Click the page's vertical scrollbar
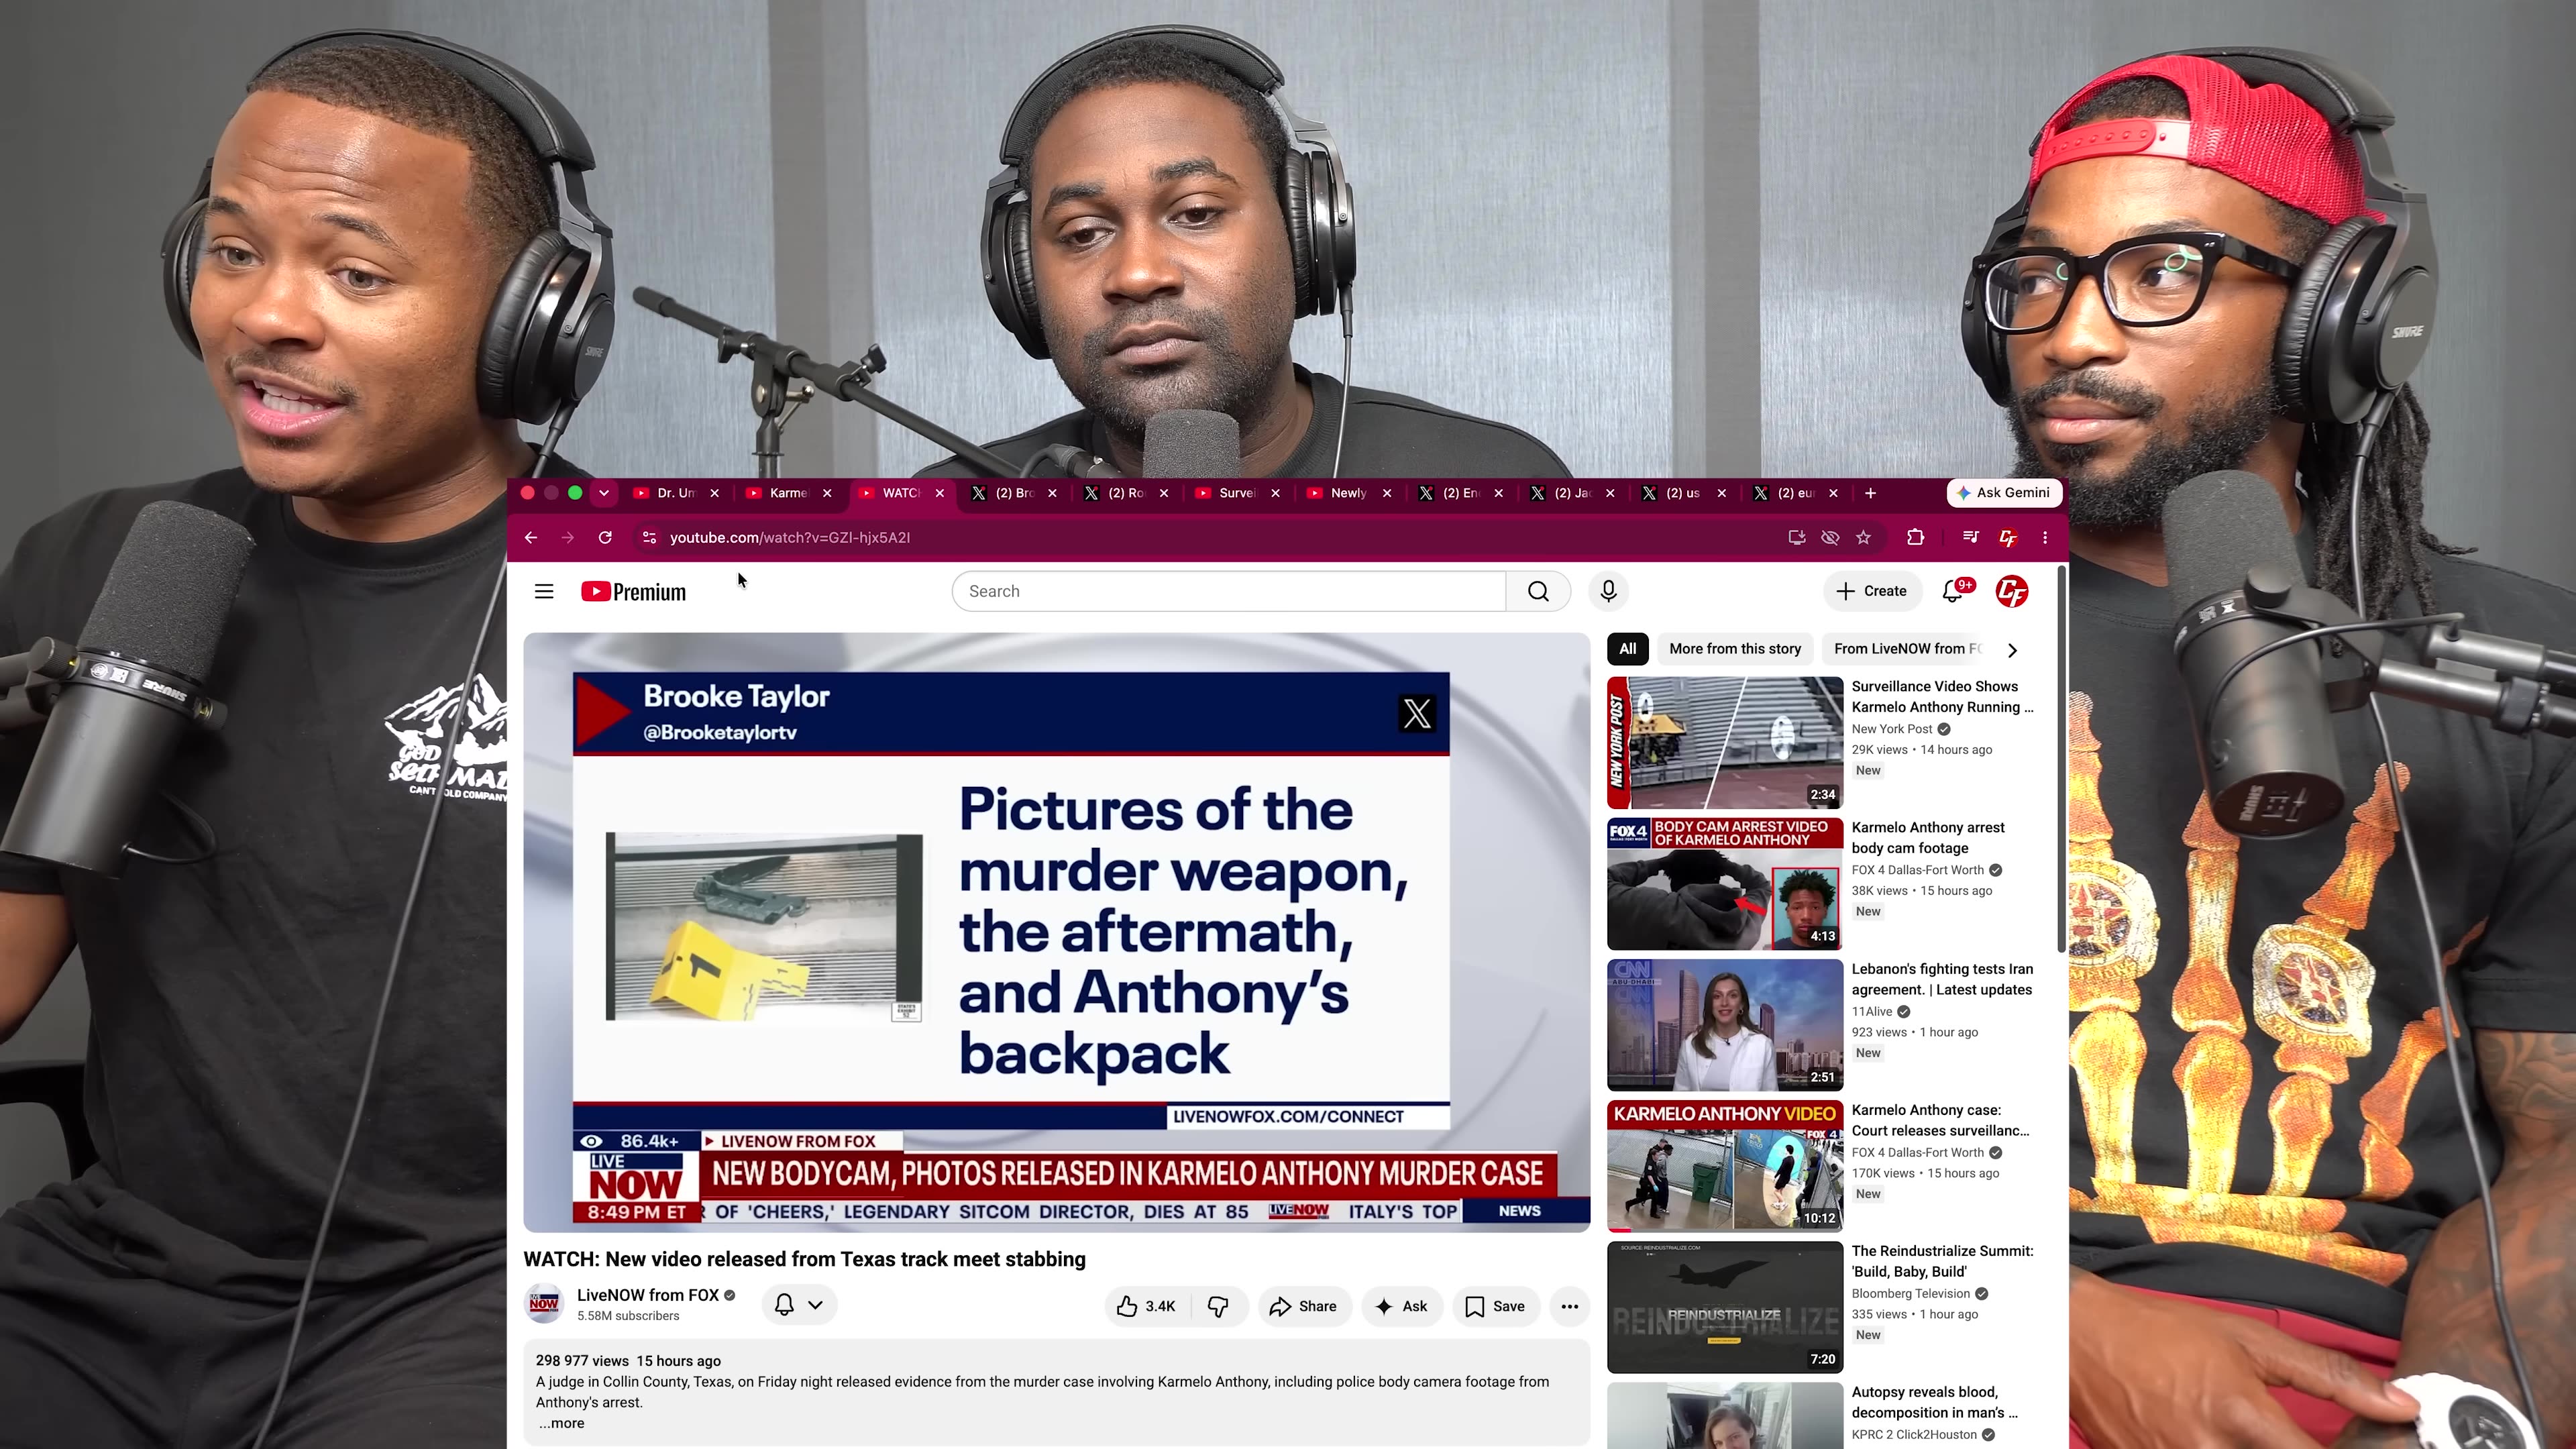2576x1449 pixels. pyautogui.click(x=2061, y=760)
